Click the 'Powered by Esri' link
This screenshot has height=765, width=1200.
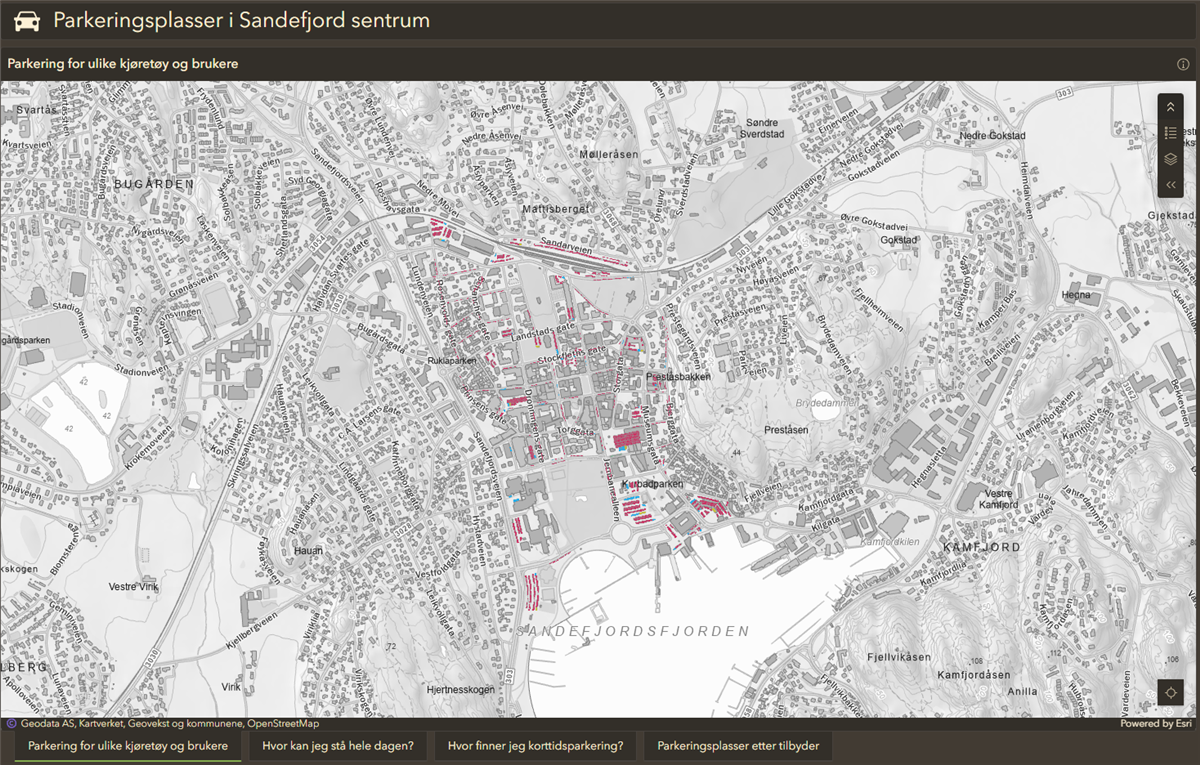(x=1157, y=724)
